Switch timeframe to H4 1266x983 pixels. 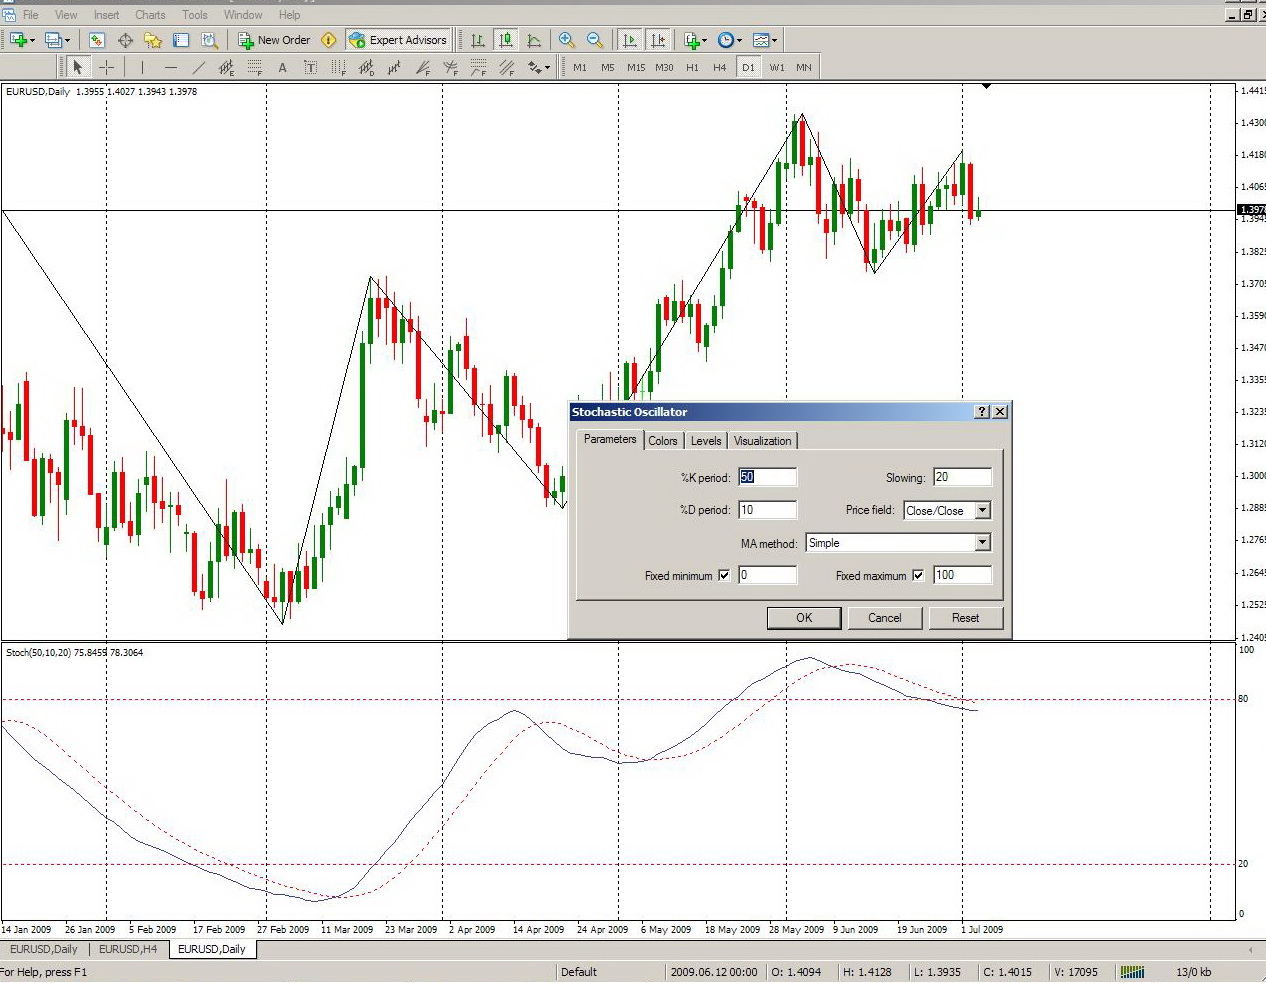(720, 67)
